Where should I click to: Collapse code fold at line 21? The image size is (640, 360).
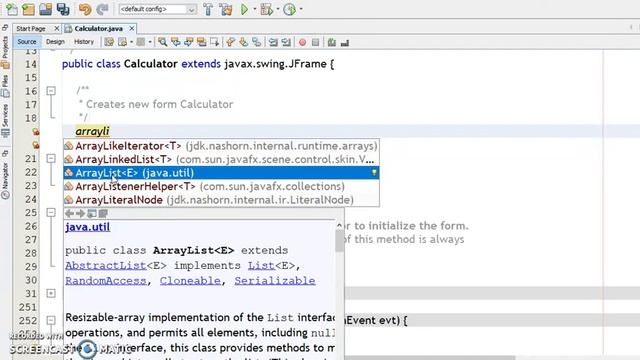51,158
